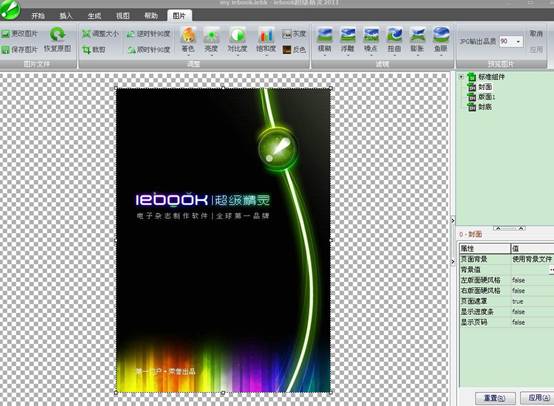Expand the 模糊 filter dropdown arrow
The height and width of the screenshot is (406, 554).
[x=324, y=55]
